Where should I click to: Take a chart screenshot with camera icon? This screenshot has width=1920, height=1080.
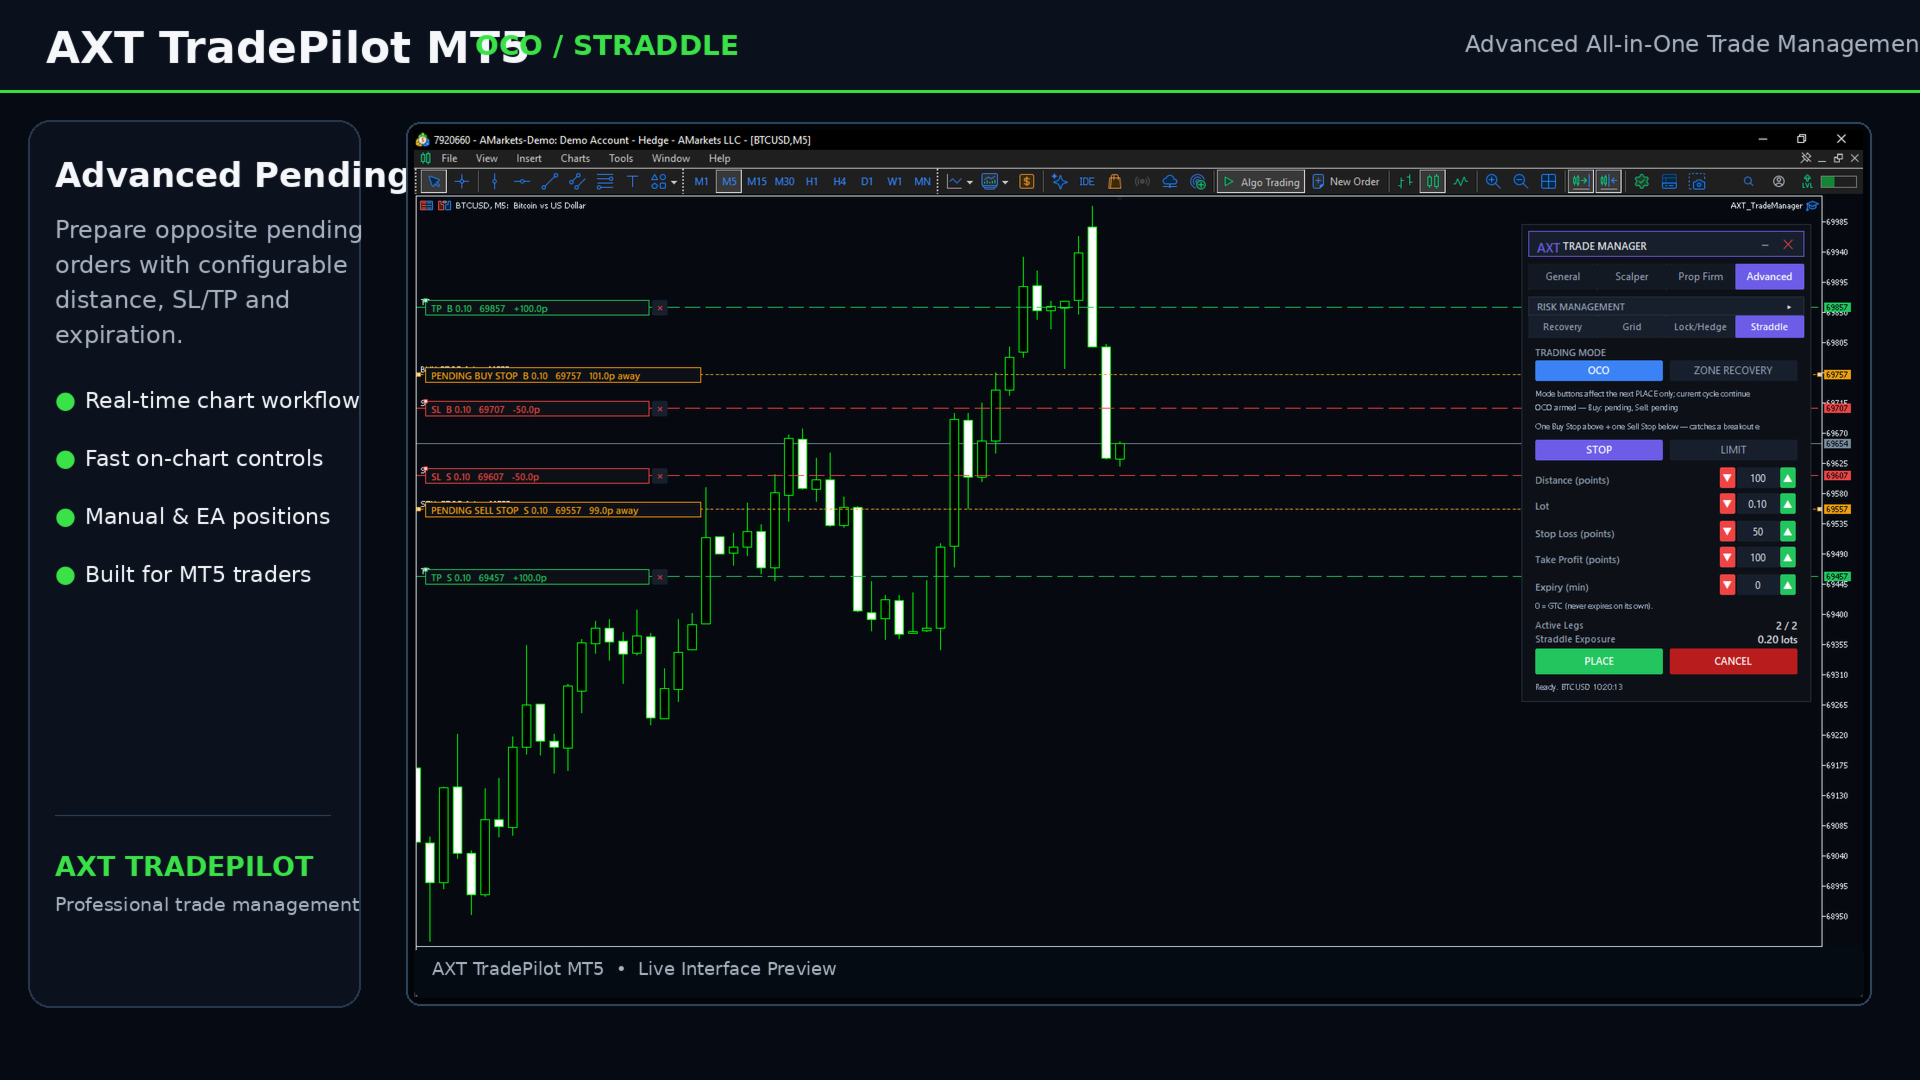1698,182
